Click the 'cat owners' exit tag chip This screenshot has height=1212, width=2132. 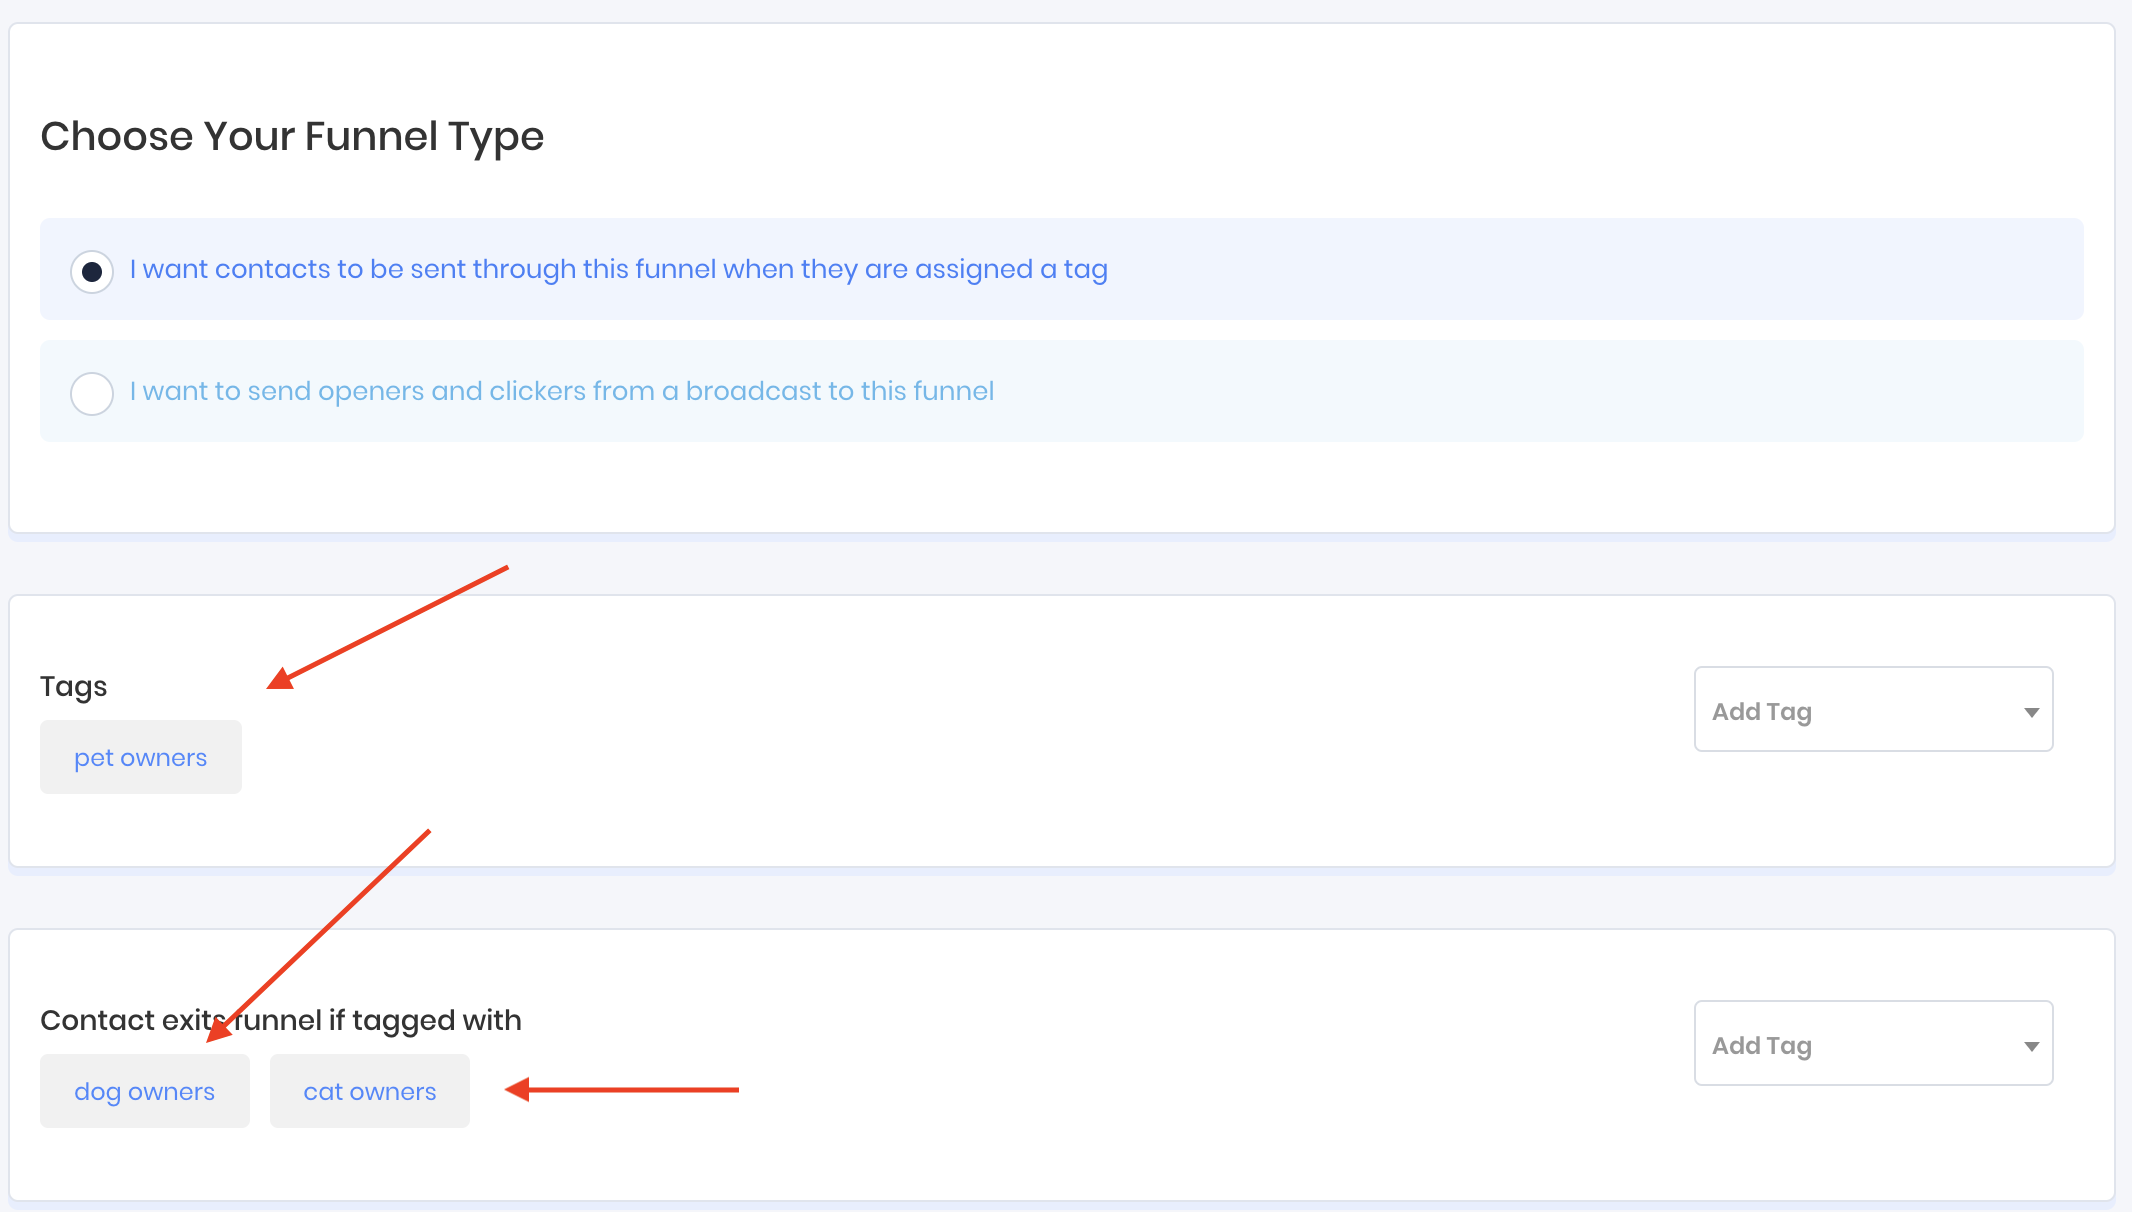370,1091
